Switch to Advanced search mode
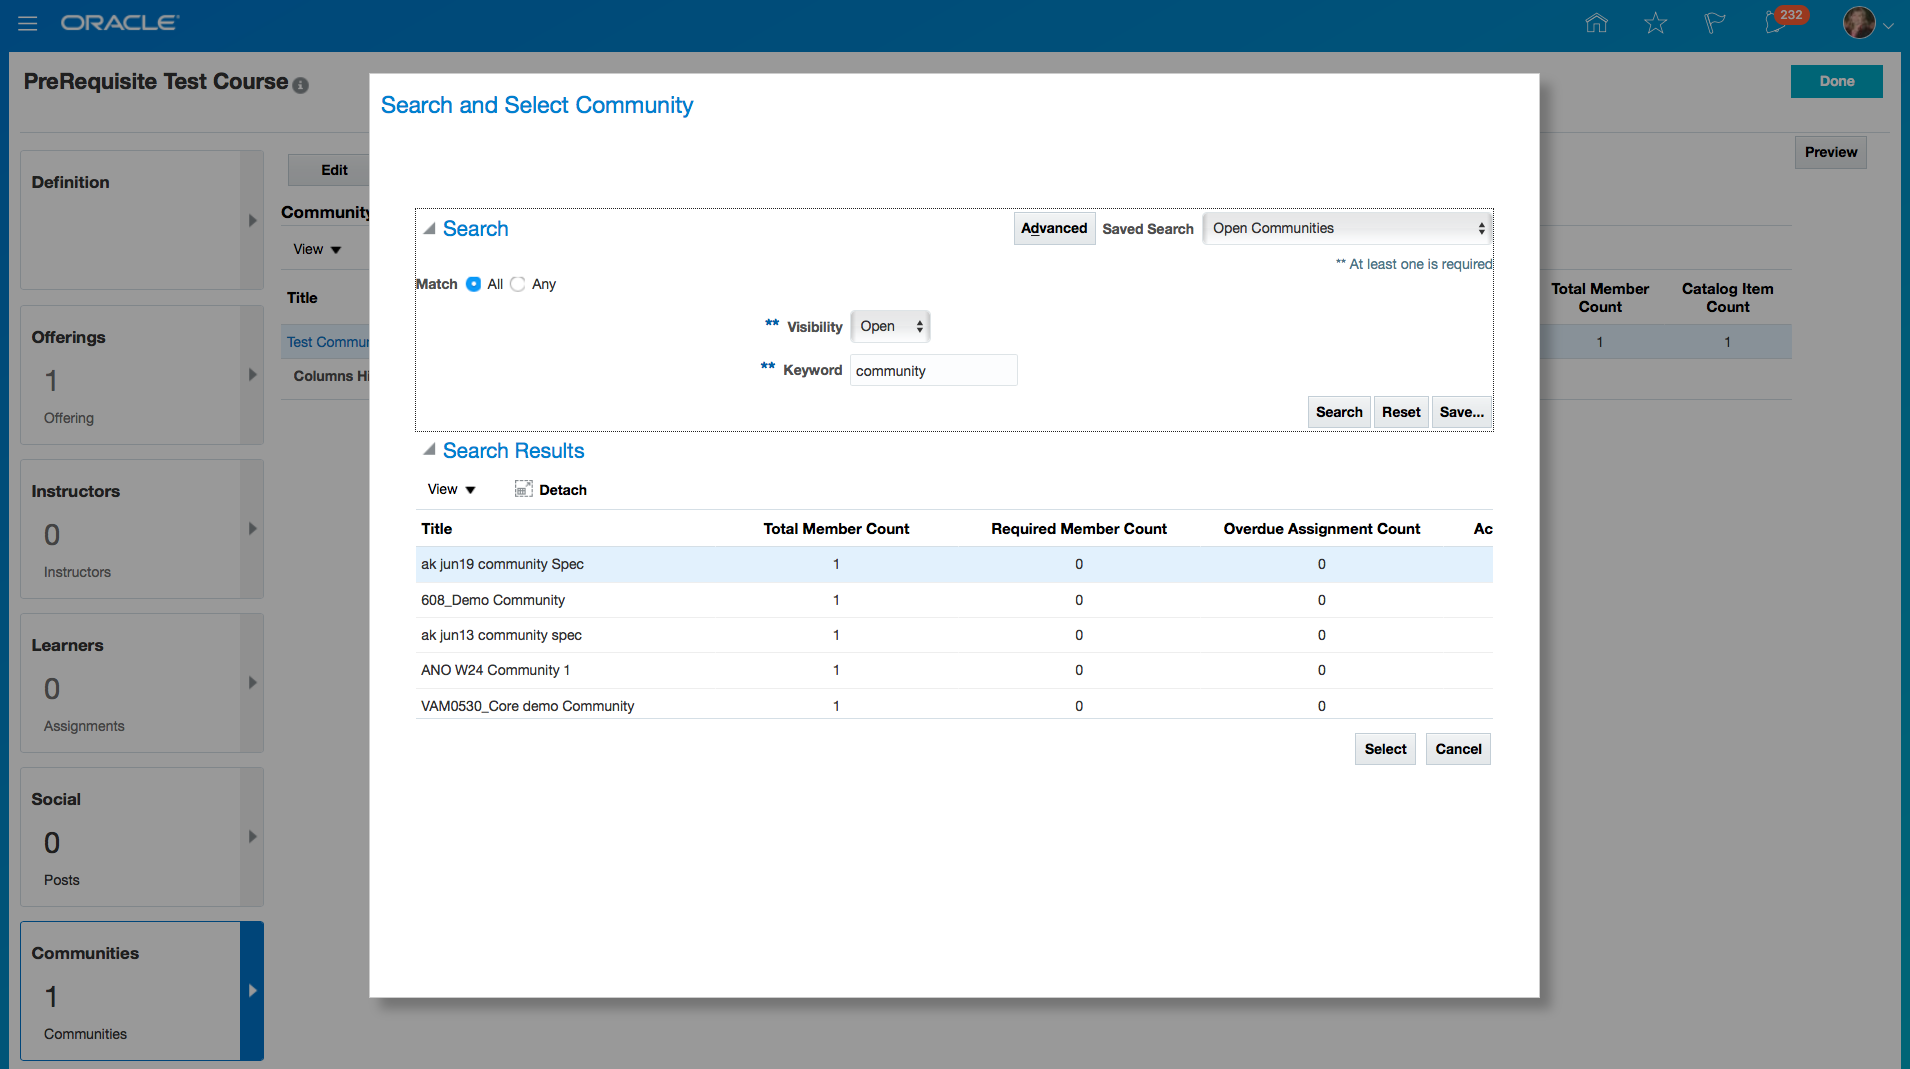Image resolution: width=1910 pixels, height=1069 pixels. click(x=1053, y=228)
